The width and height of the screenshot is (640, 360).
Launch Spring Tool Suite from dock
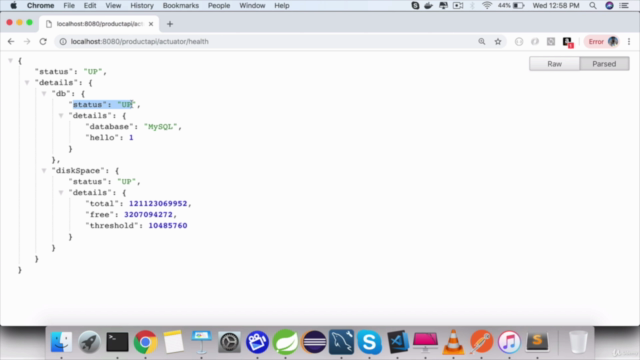tap(285, 342)
